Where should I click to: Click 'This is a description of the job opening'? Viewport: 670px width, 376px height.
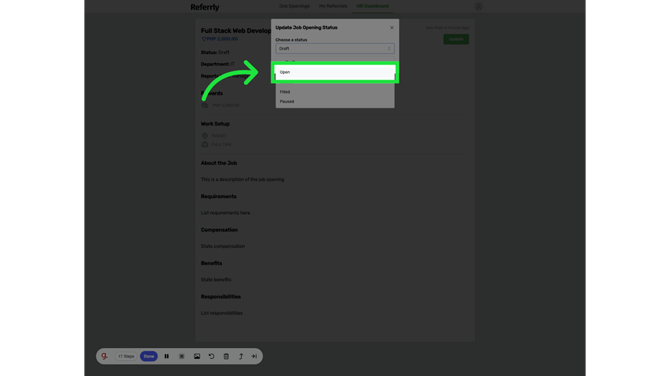coord(242,179)
